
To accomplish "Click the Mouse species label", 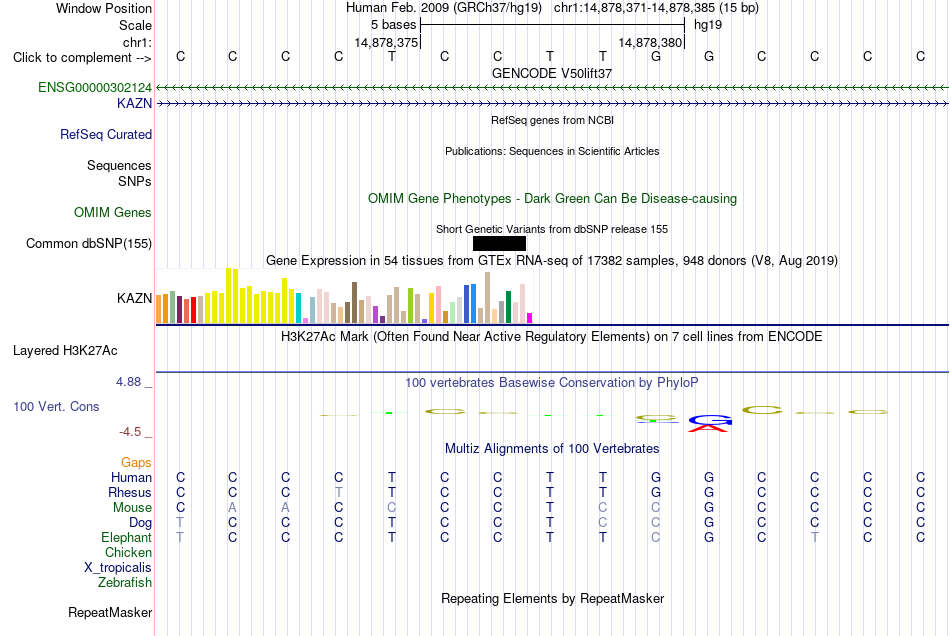I will 132,508.
